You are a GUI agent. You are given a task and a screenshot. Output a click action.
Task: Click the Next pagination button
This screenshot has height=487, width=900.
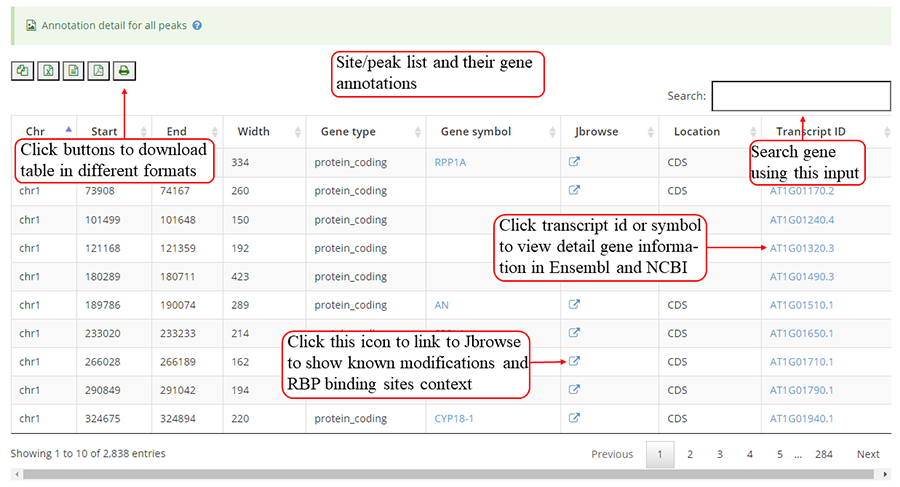pos(867,454)
